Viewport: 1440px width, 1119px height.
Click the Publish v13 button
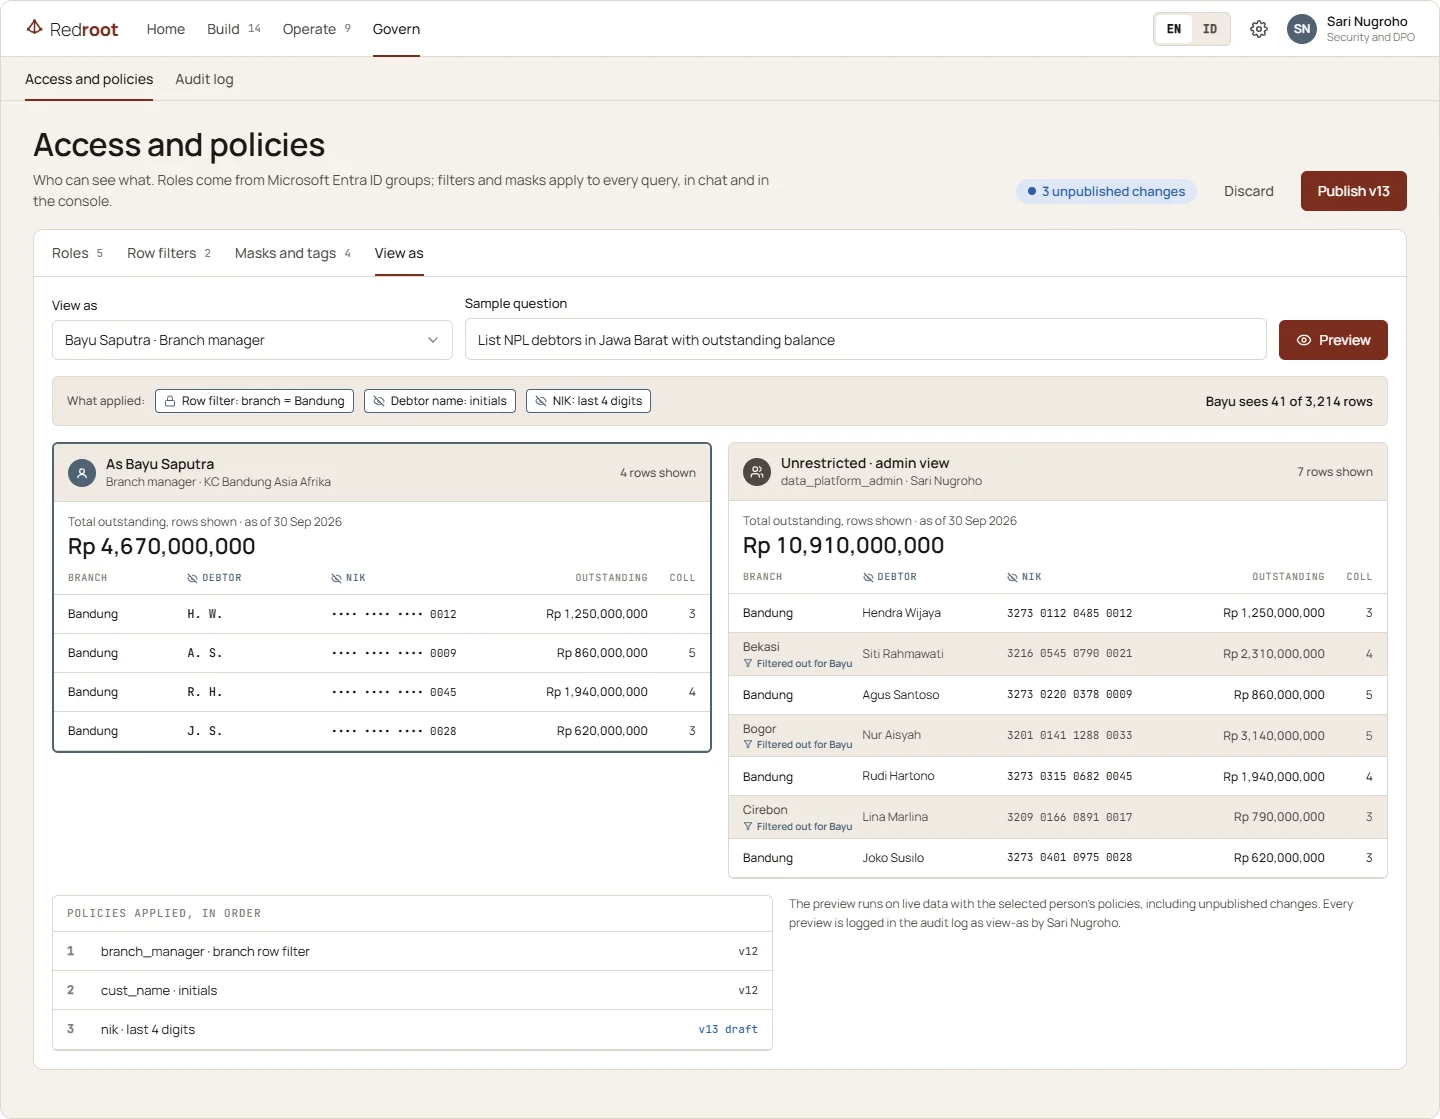[x=1353, y=191]
